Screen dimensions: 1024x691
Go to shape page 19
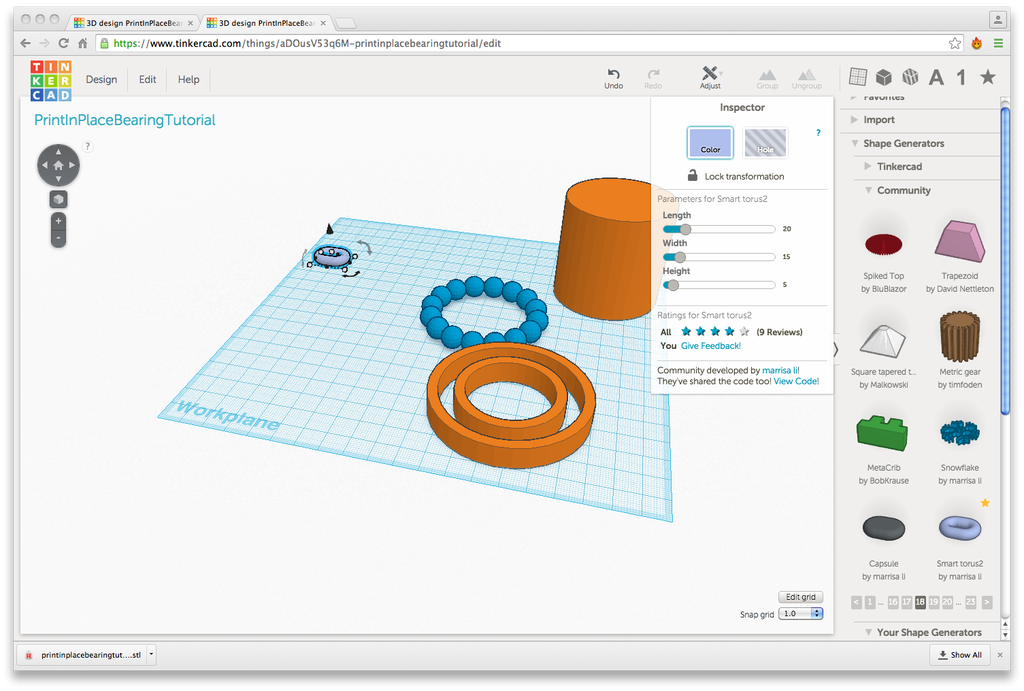[x=934, y=602]
